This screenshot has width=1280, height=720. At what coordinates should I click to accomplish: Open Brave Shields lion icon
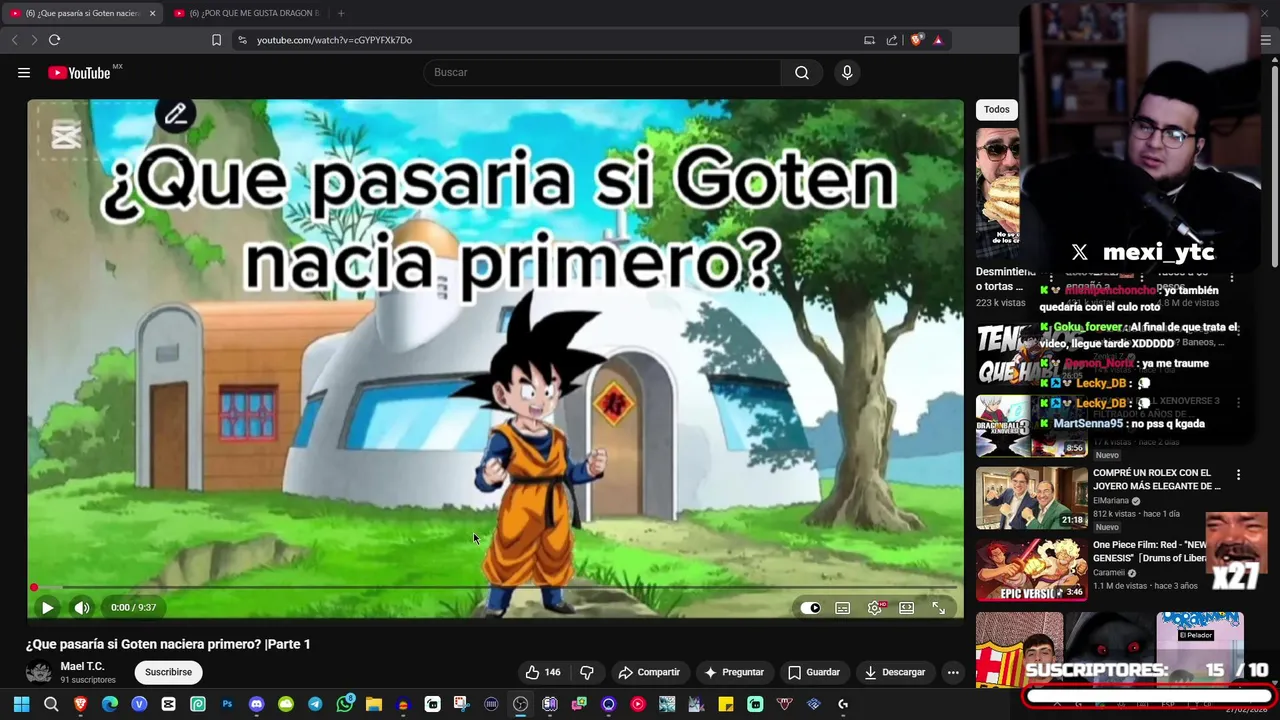[x=916, y=40]
